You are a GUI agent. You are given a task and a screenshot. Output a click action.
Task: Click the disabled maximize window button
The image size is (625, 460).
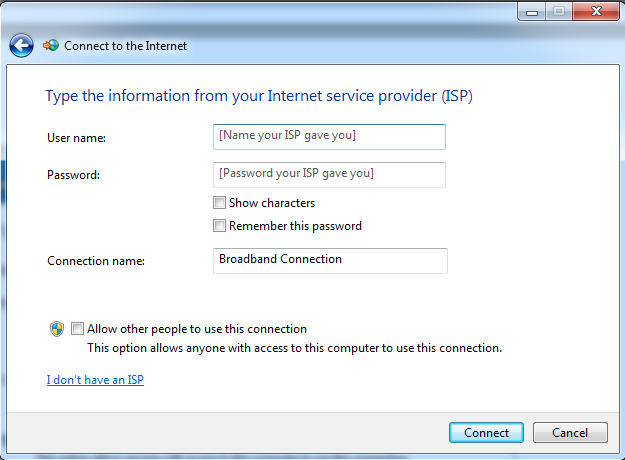(x=559, y=11)
